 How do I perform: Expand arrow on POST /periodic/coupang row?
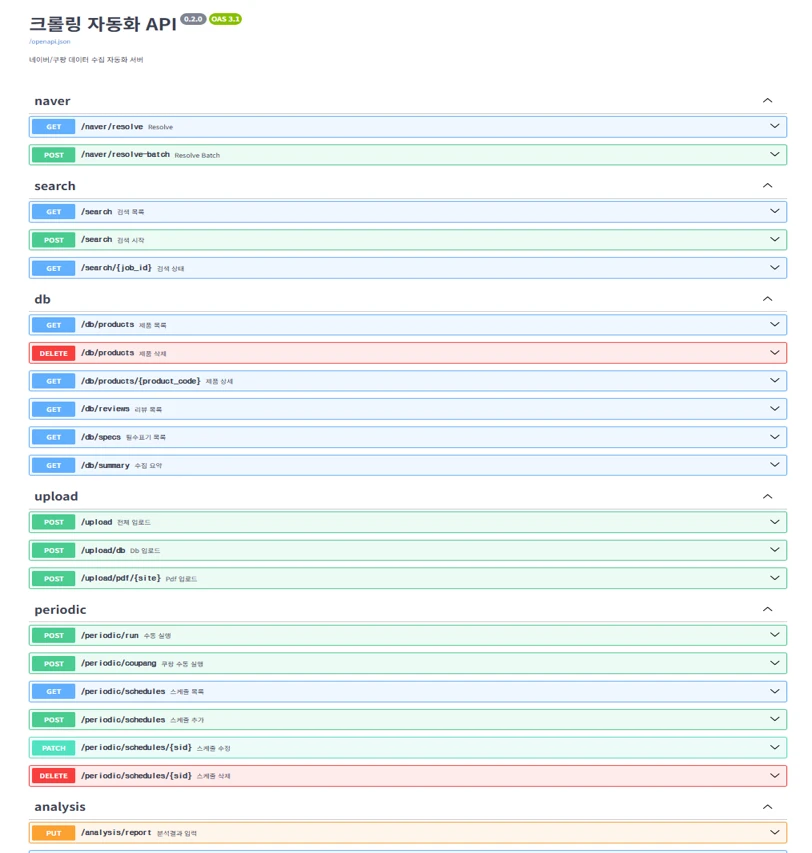pos(774,663)
